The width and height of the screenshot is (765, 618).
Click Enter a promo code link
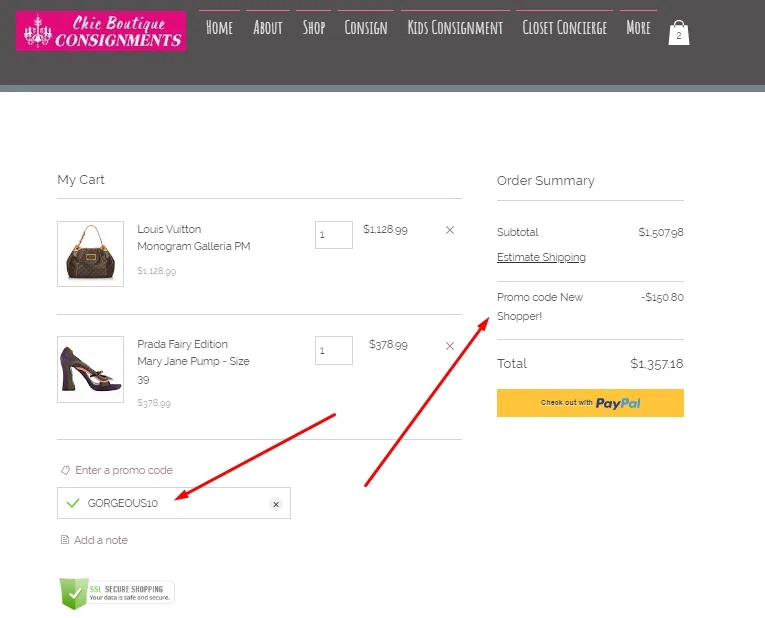pyautogui.click(x=124, y=470)
